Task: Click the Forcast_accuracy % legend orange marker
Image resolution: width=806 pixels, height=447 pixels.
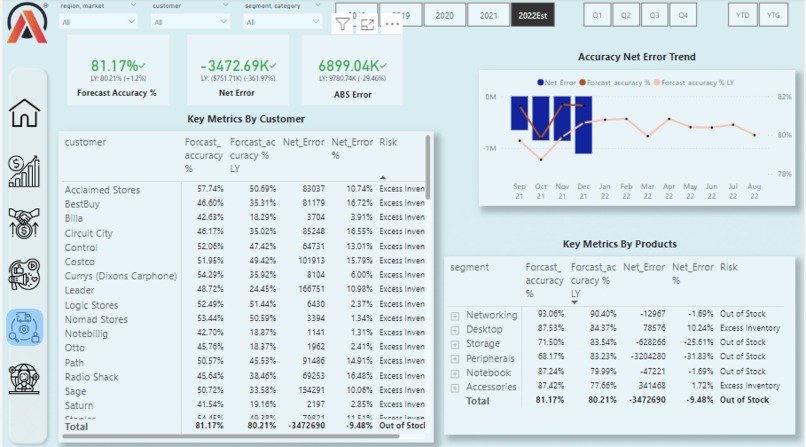Action: point(582,82)
